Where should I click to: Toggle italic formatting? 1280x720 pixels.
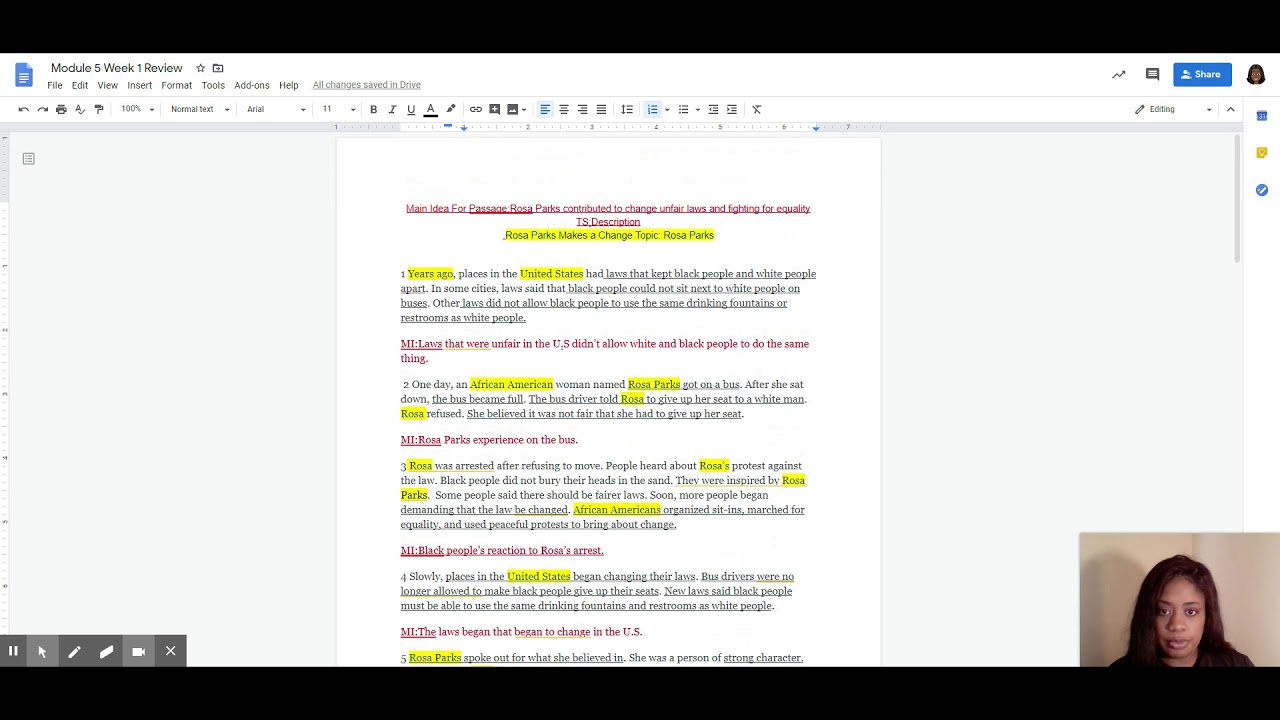[x=392, y=109]
